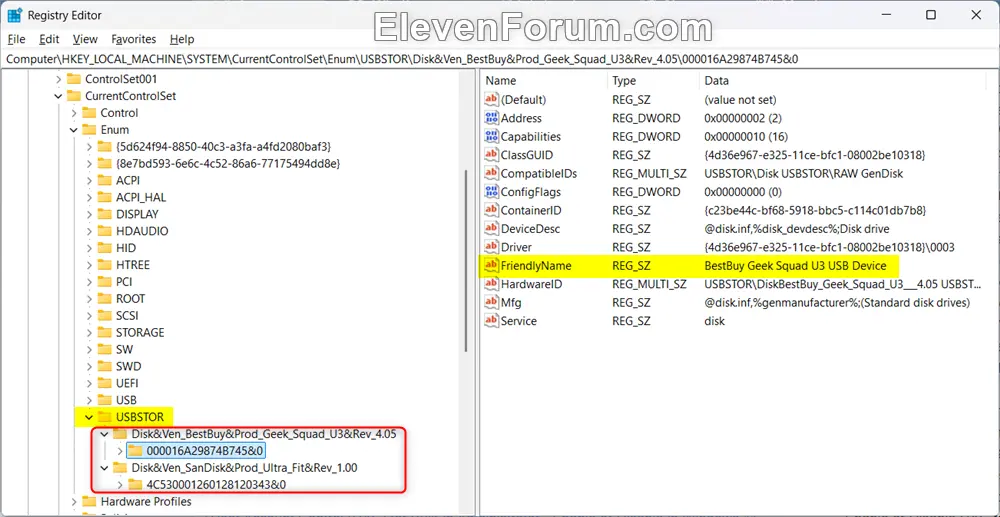Sort values by the Name column header
1000x517 pixels.
(x=544, y=81)
